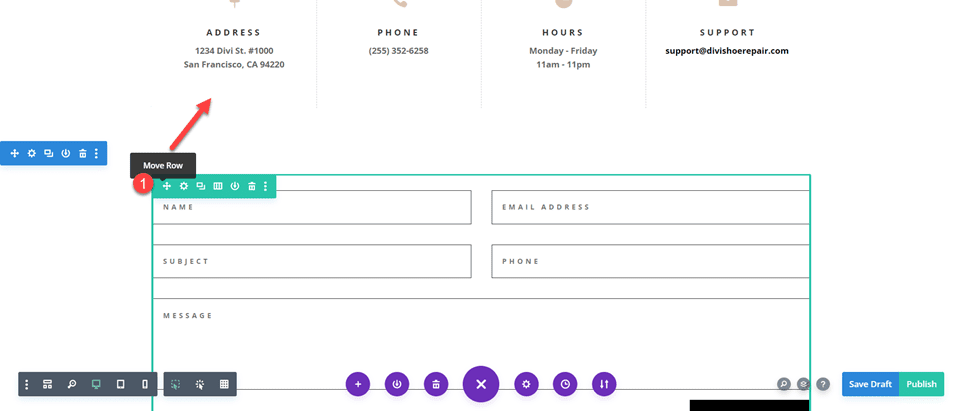Open the purple editing history clock button
The height and width of the screenshot is (411, 960).
[566, 384]
